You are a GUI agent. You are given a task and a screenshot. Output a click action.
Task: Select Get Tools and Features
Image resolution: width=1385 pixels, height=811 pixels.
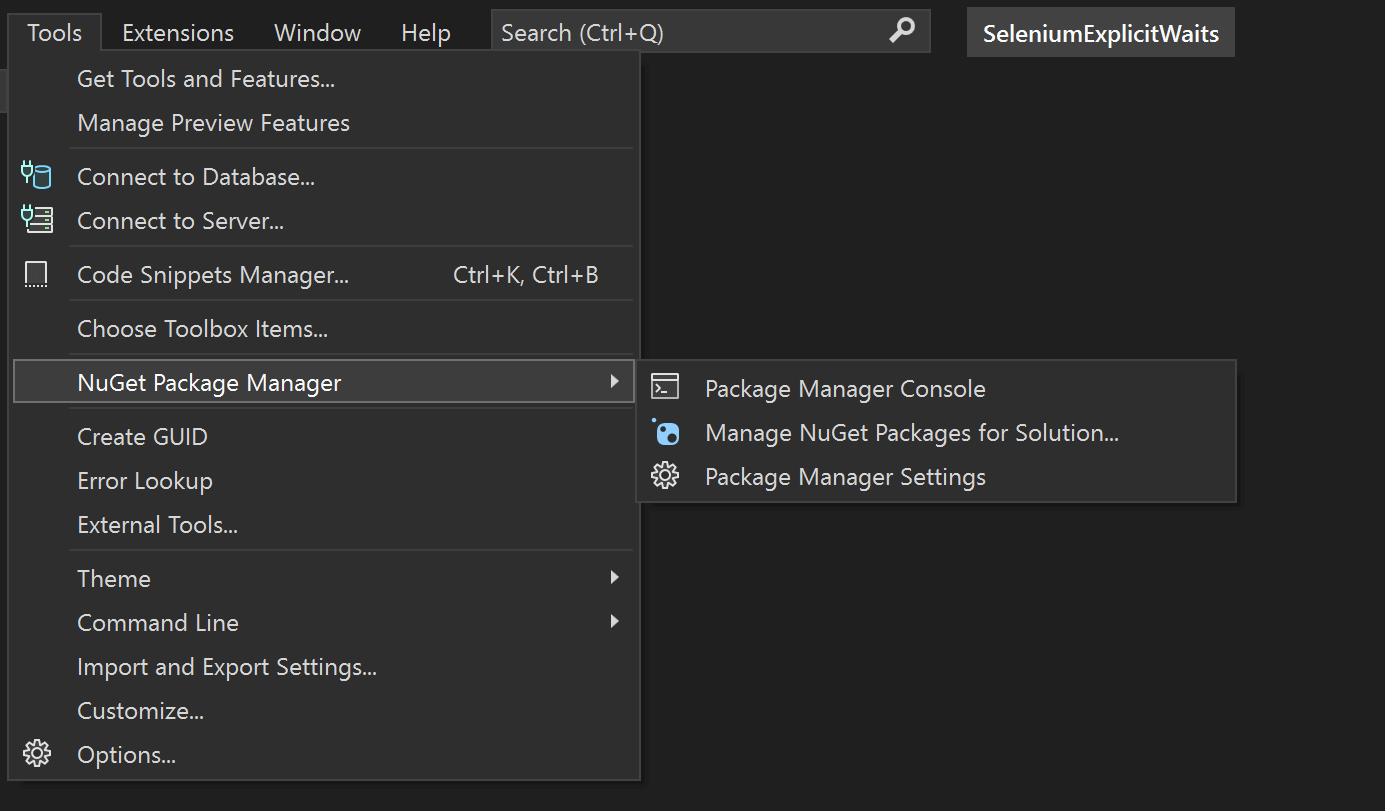click(206, 79)
